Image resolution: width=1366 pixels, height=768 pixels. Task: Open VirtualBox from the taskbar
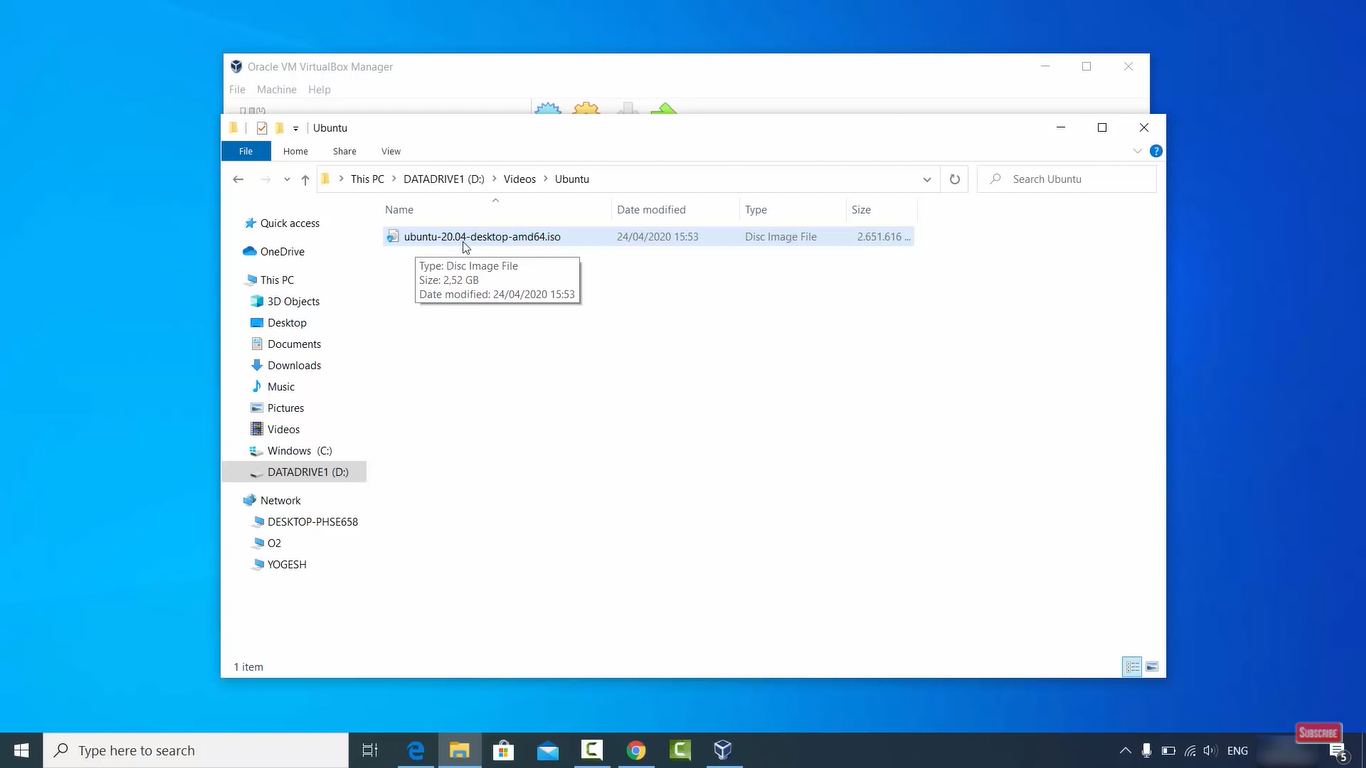point(723,750)
